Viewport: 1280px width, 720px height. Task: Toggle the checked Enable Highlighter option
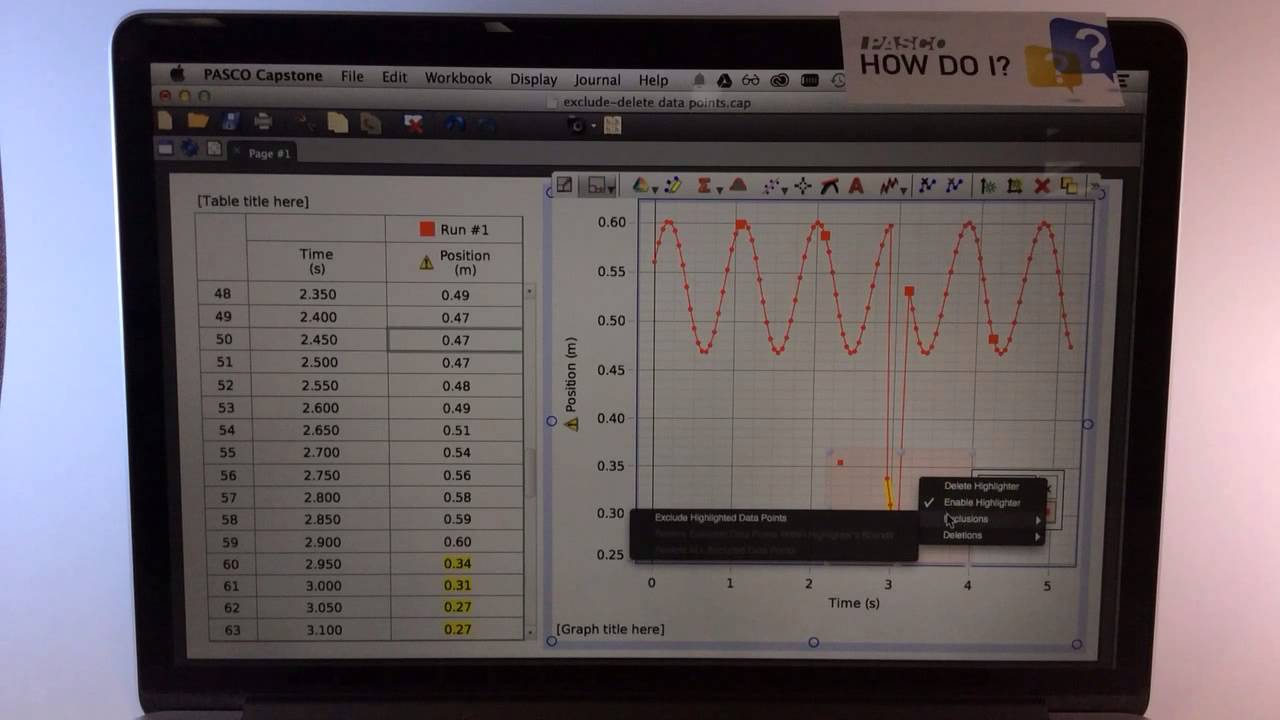(983, 502)
